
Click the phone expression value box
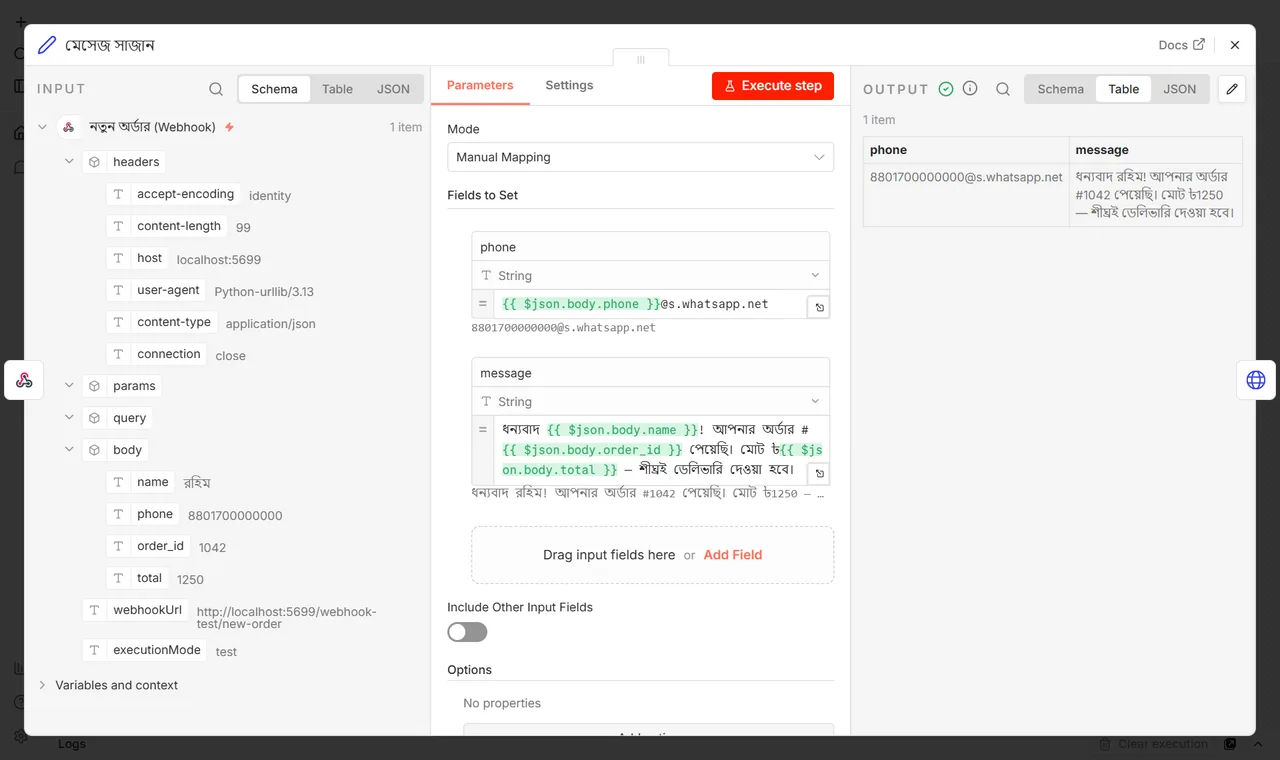(650, 304)
